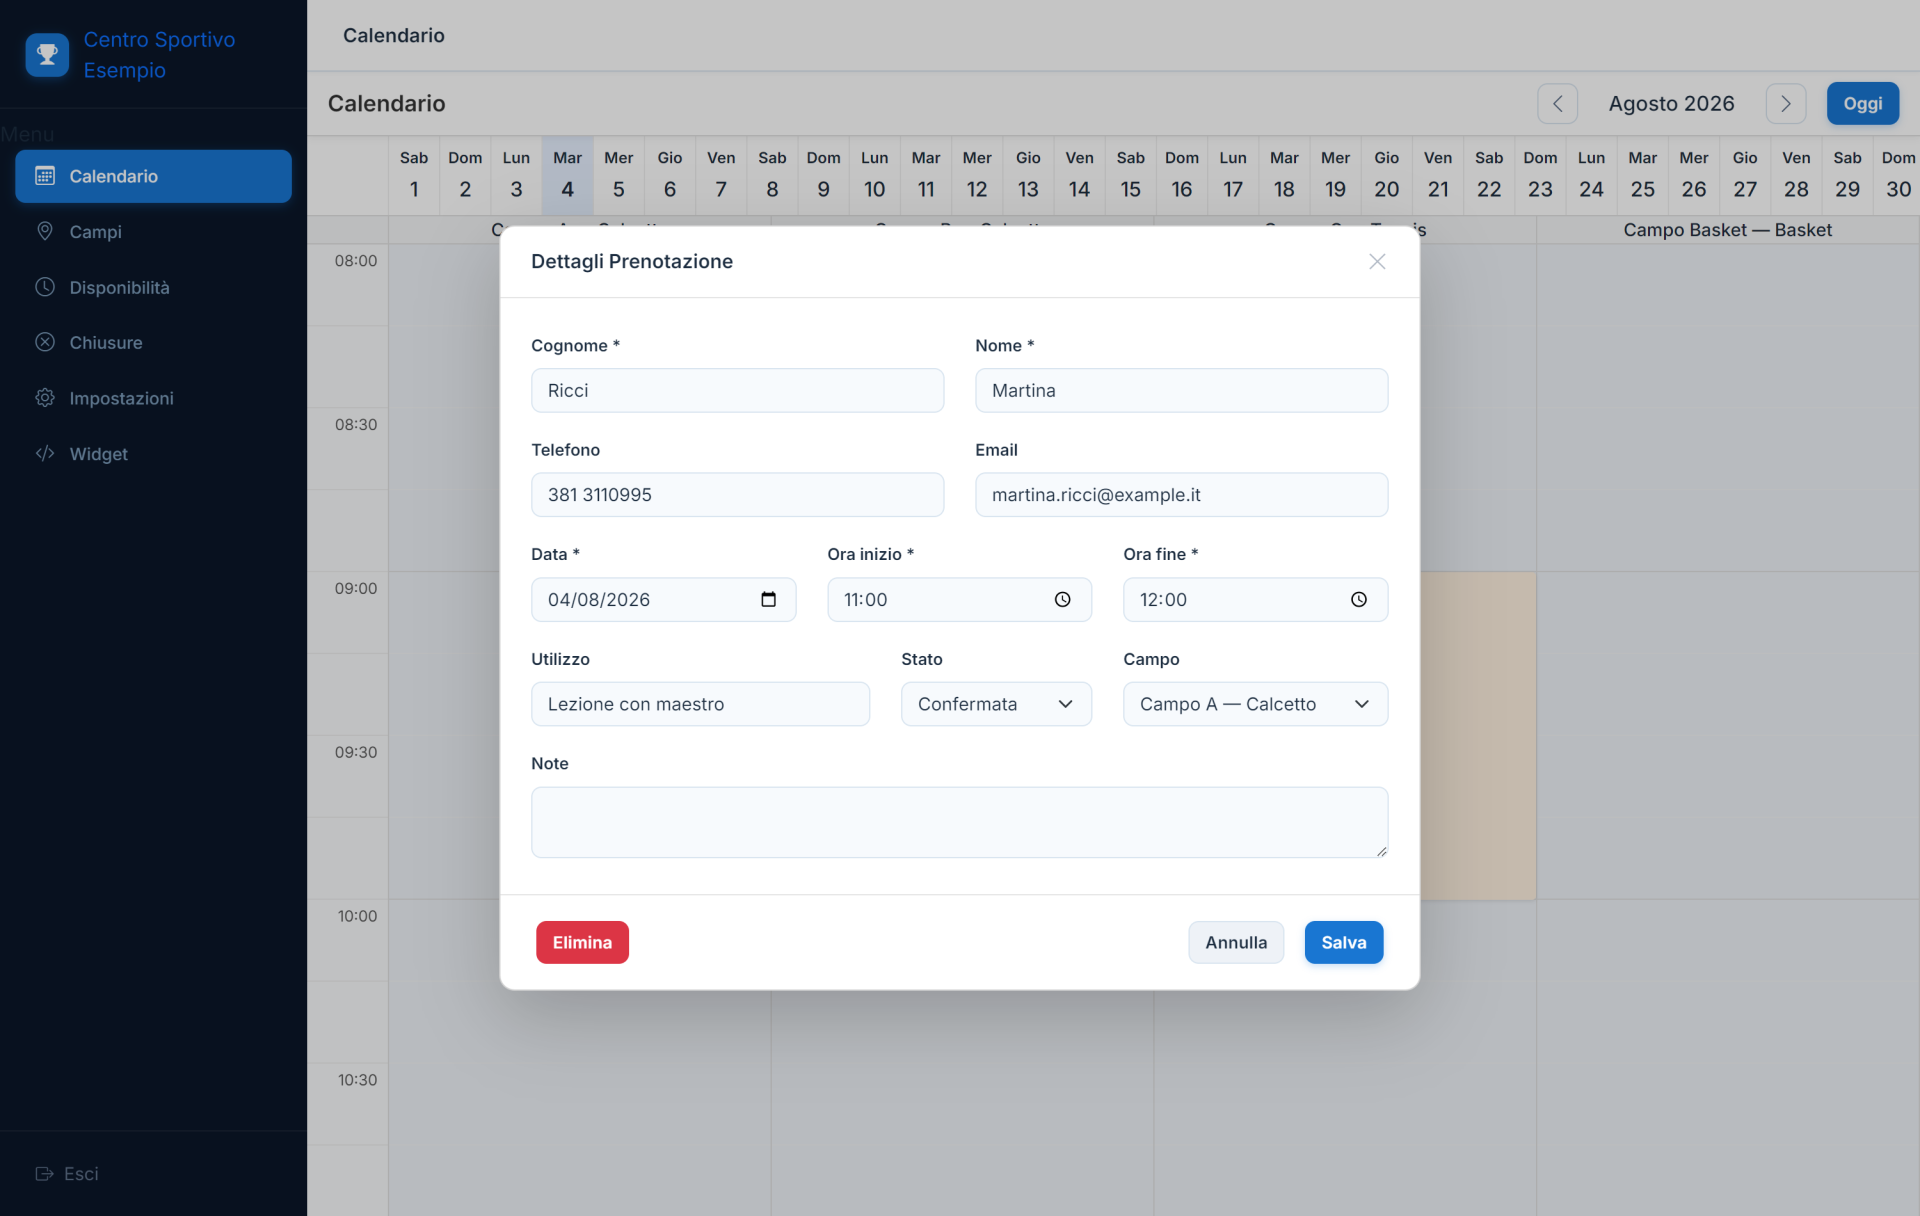The width and height of the screenshot is (1920, 1216).
Task: Click the Salva button
Action: (x=1343, y=942)
